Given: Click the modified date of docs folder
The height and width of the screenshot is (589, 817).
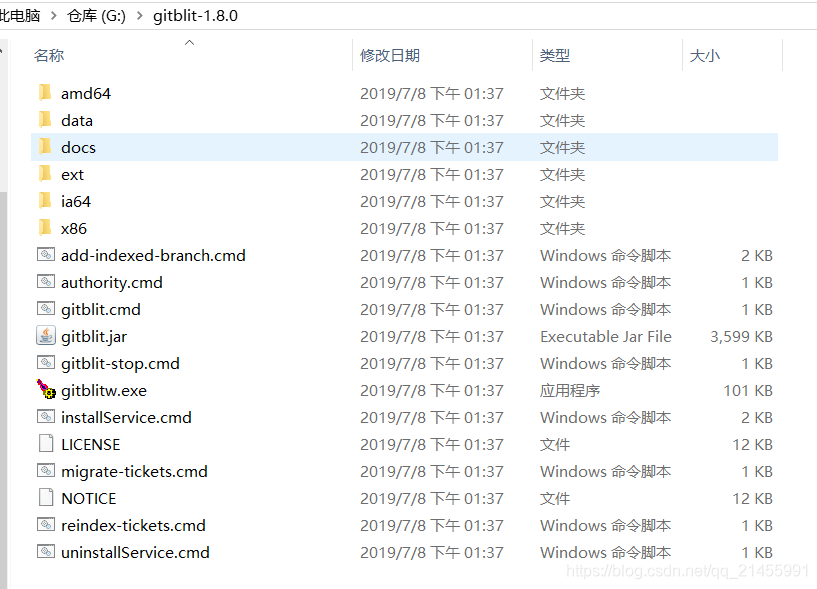Looking at the screenshot, I should [x=432, y=148].
